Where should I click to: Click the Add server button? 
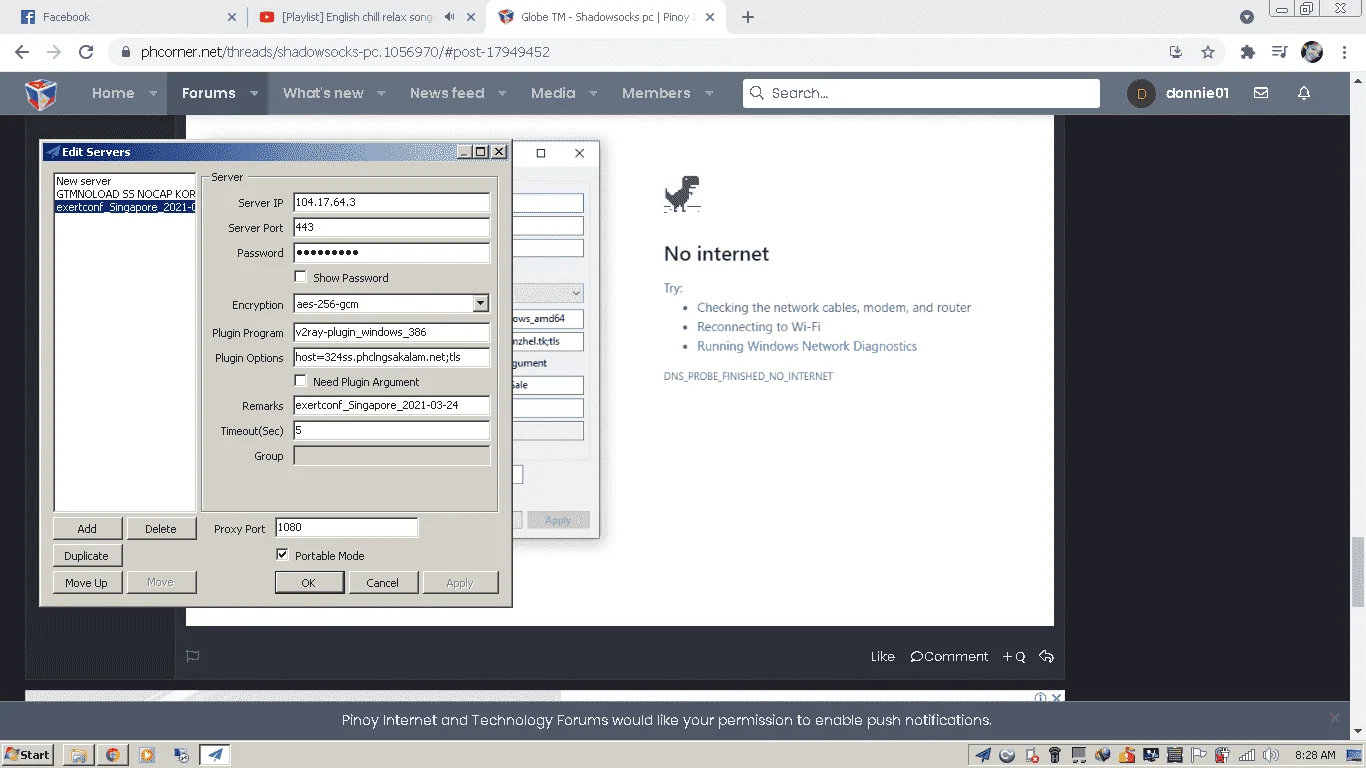[x=87, y=529]
